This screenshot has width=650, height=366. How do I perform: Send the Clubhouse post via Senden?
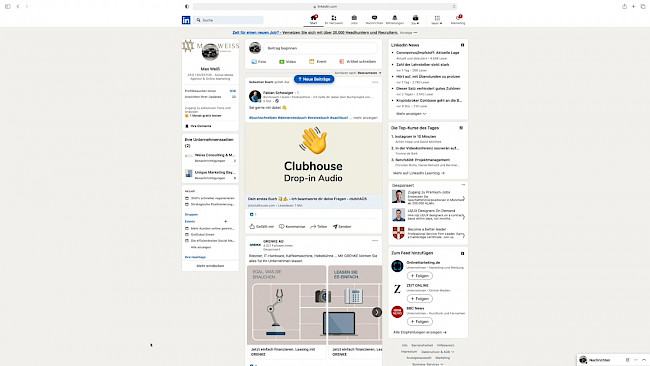(x=342, y=227)
